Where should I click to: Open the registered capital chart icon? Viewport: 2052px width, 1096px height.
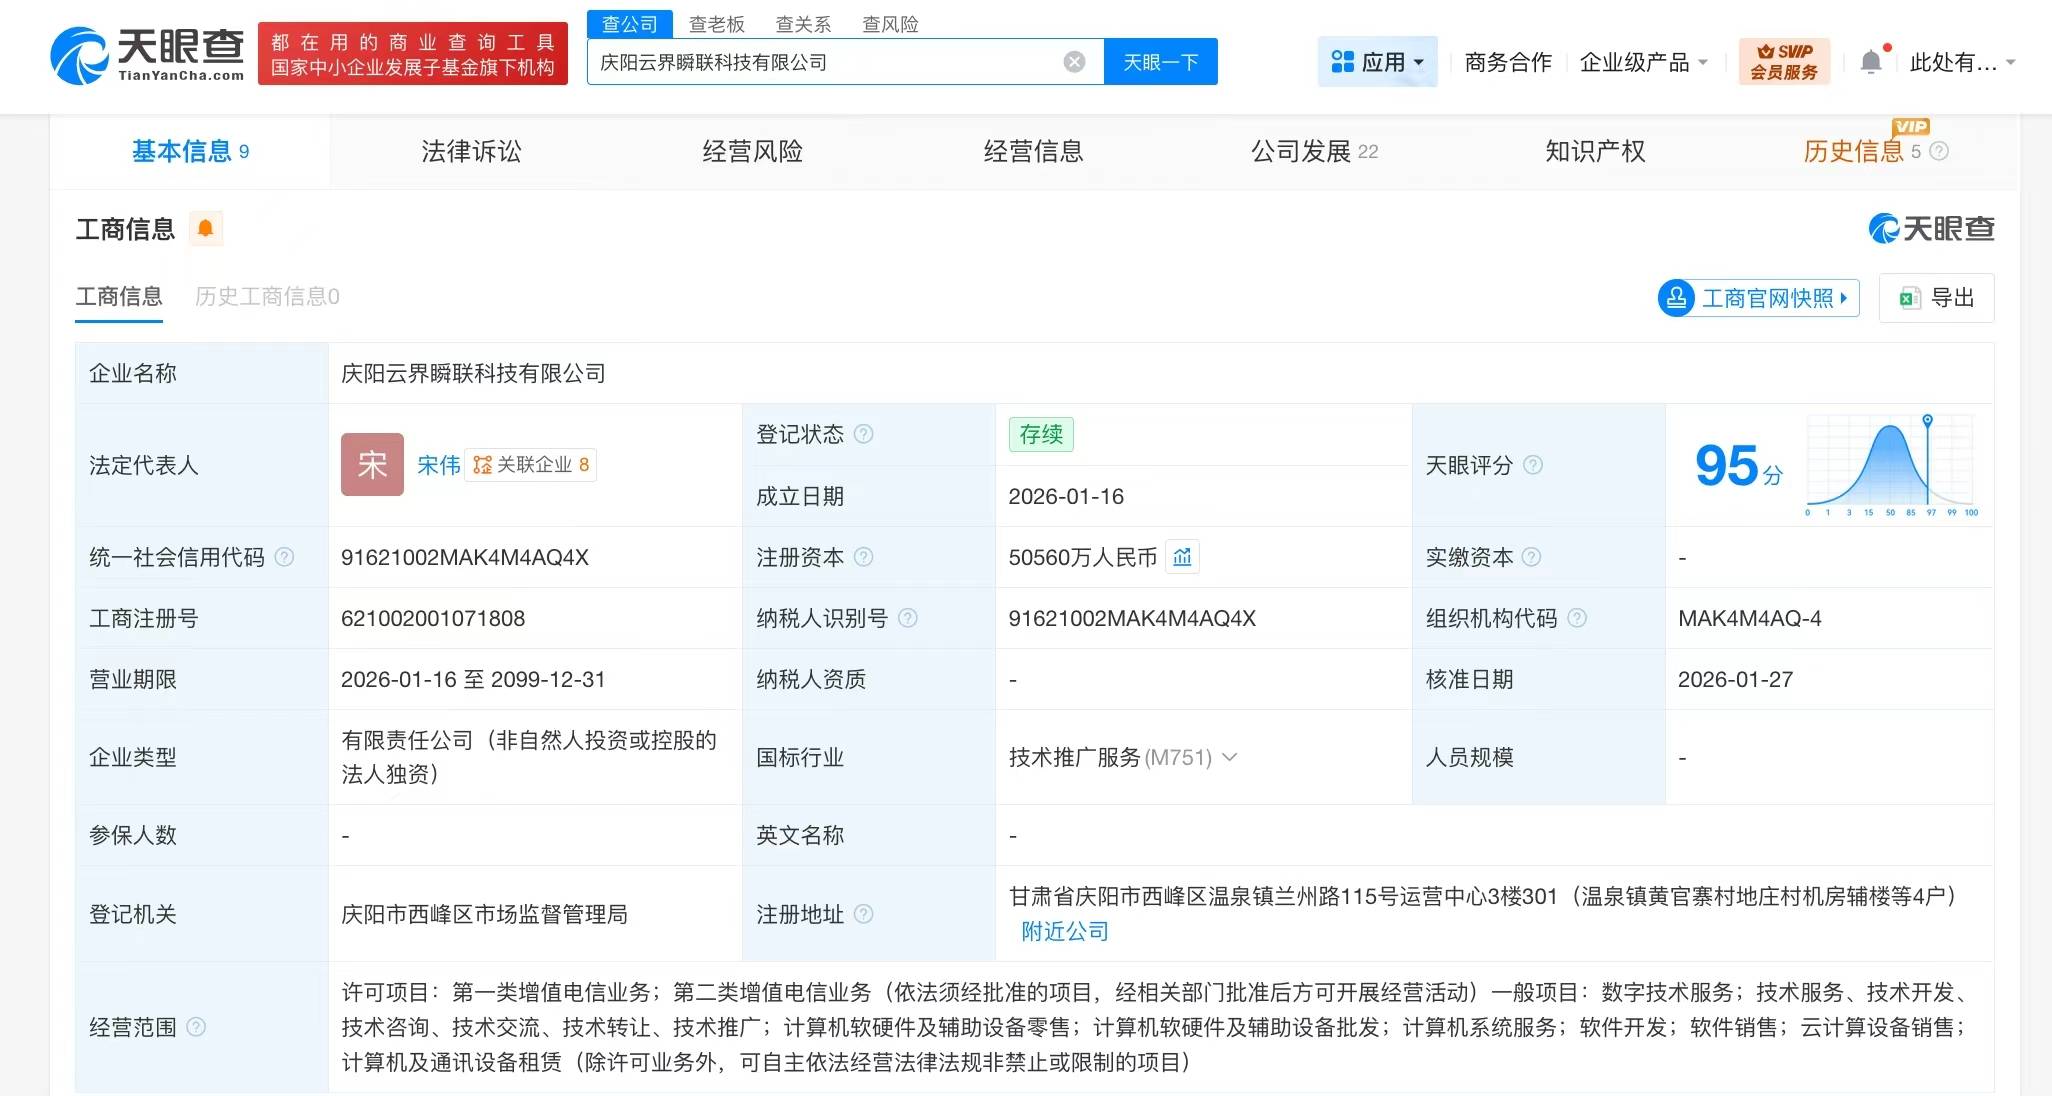[x=1182, y=557]
